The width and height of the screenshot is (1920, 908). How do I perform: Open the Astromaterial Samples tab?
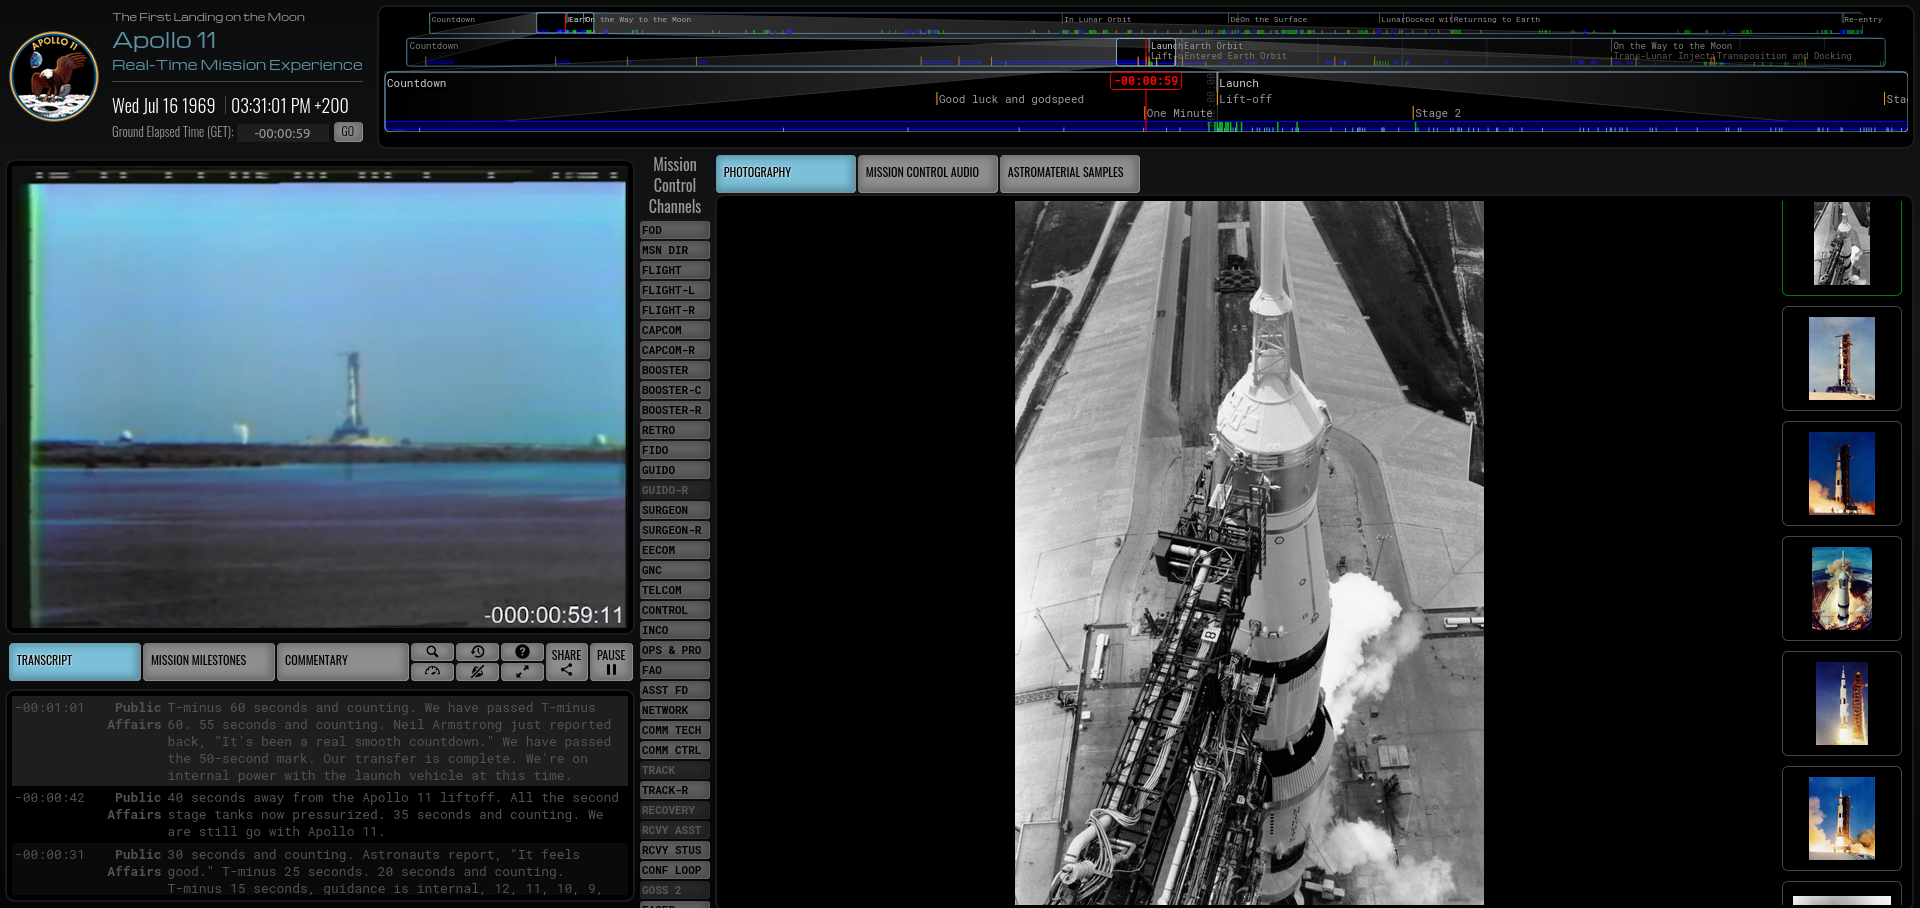coord(1070,173)
